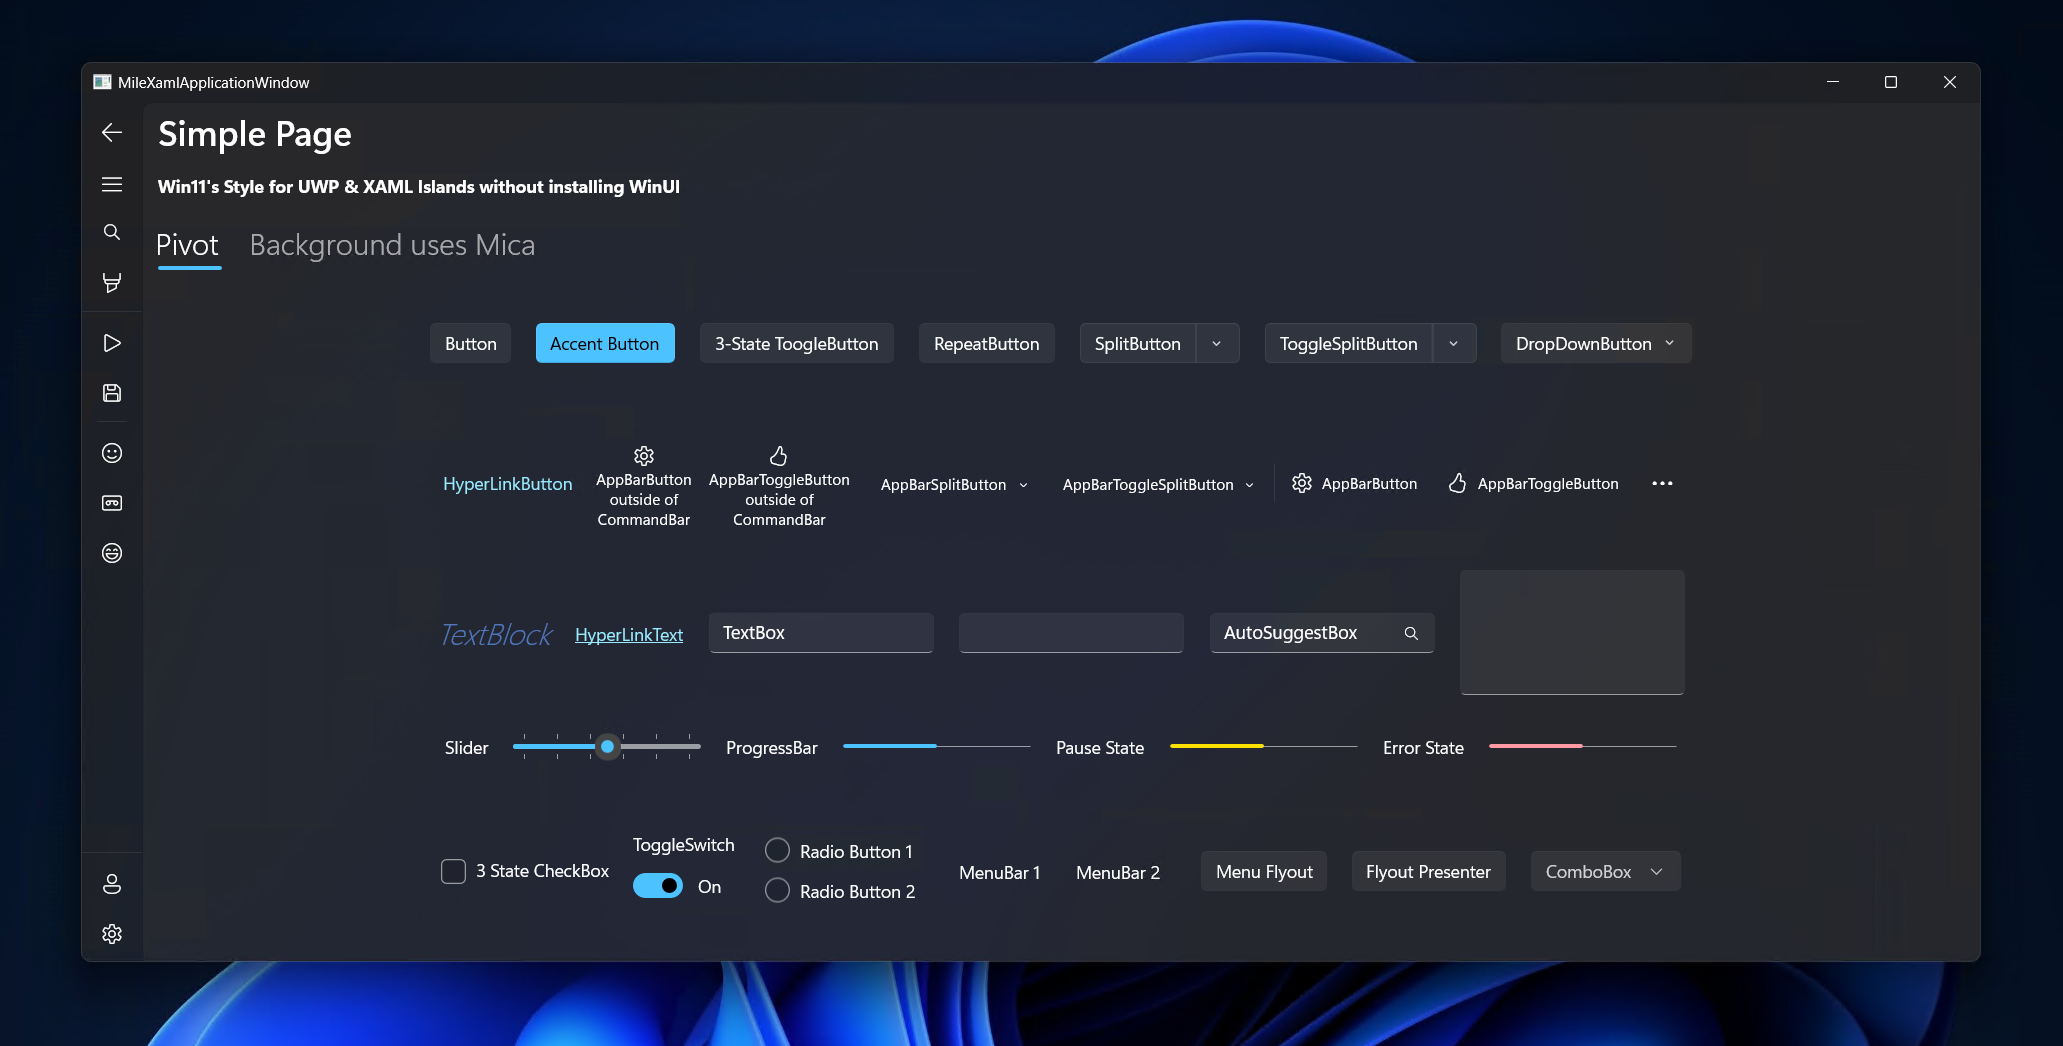Image resolution: width=2063 pixels, height=1046 pixels.
Task: Open the HyperLinkText link
Action: tap(629, 635)
